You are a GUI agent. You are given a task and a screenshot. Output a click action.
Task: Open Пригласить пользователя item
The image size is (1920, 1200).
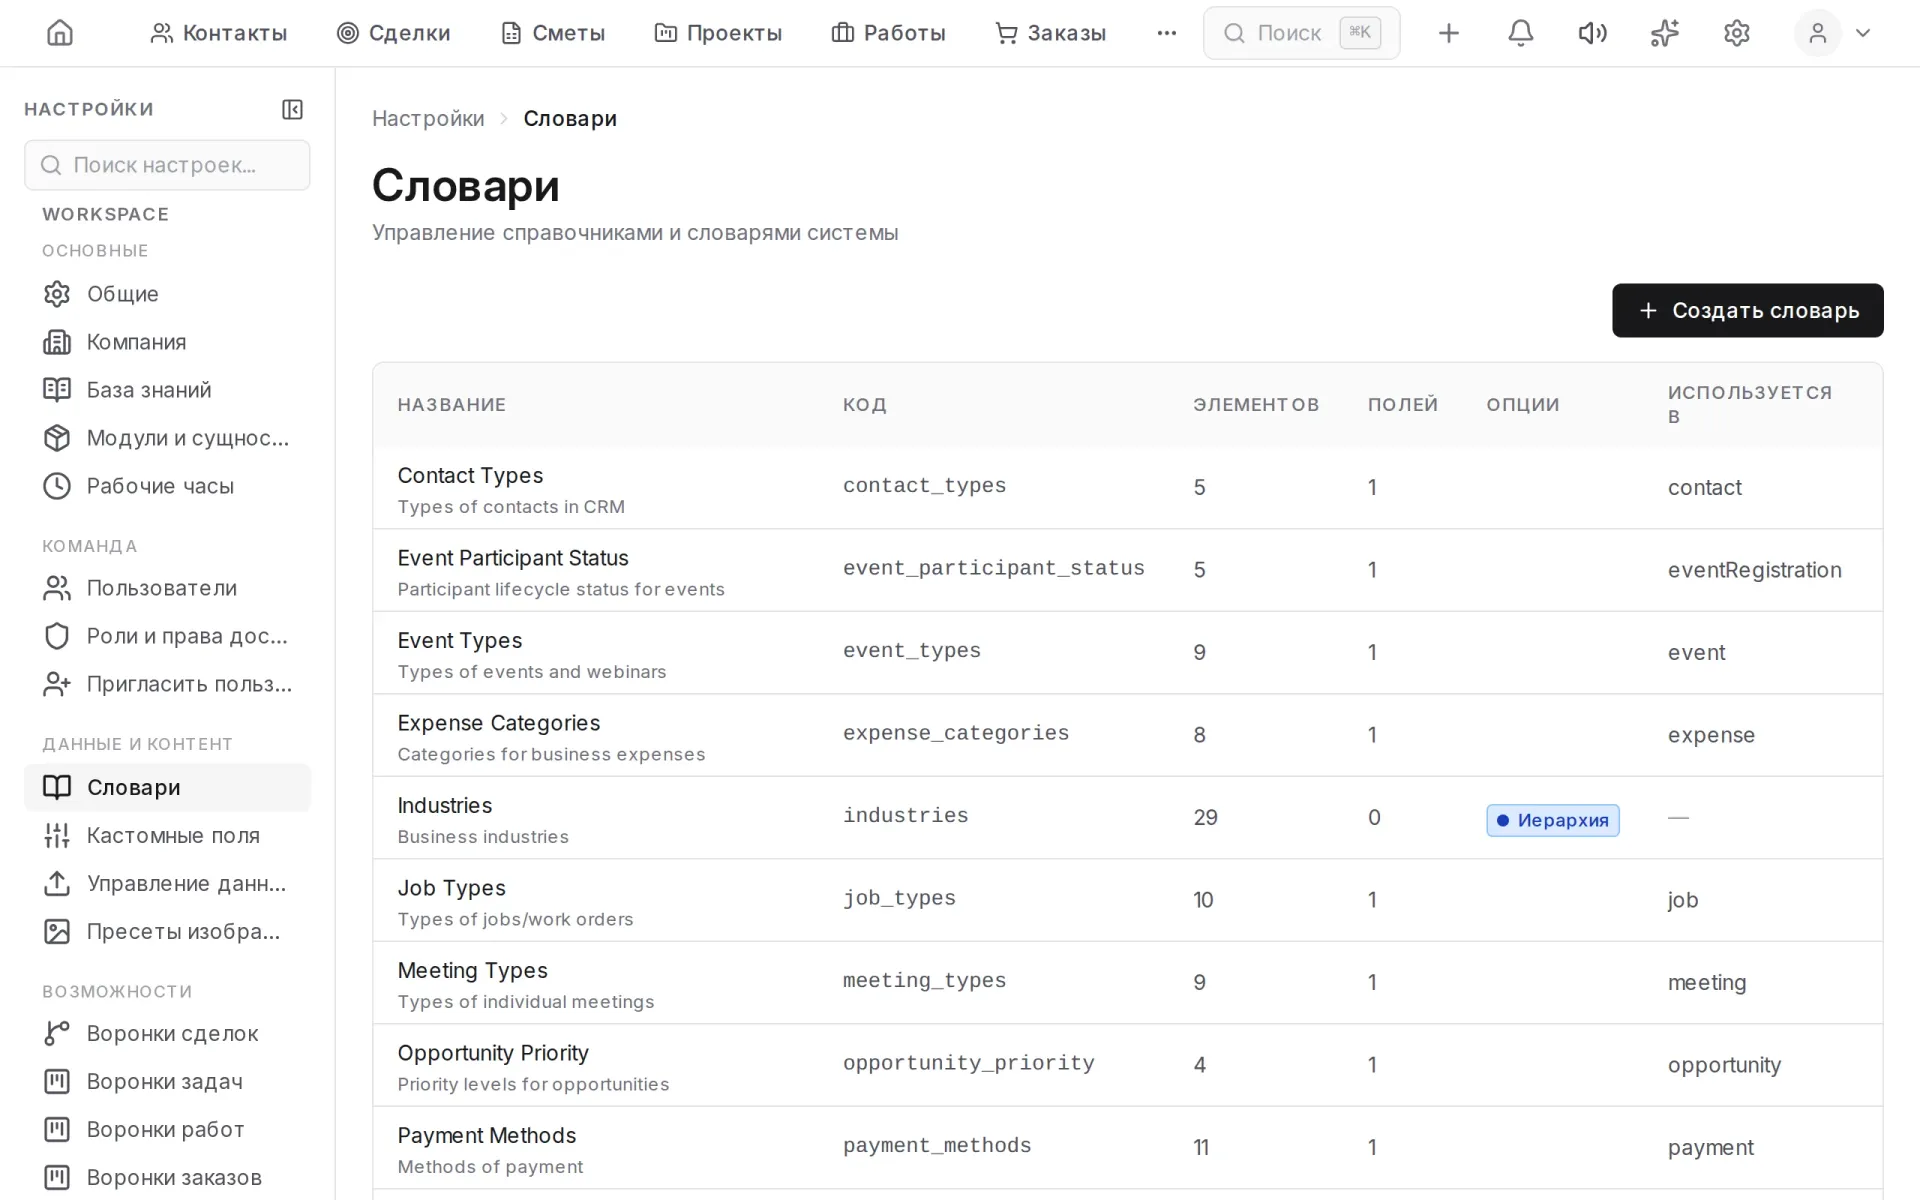[x=167, y=684]
